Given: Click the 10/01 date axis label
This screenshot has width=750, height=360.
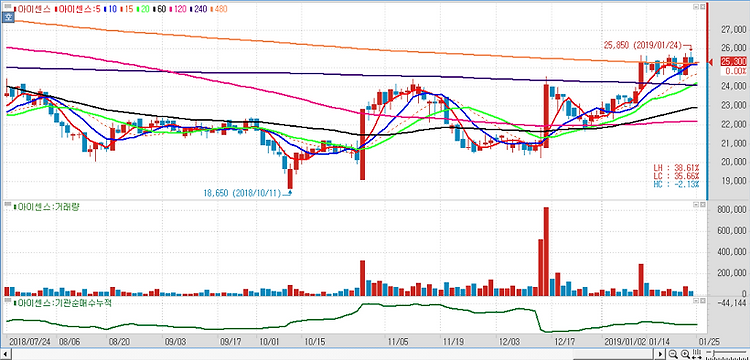Looking at the screenshot, I should pos(270,343).
